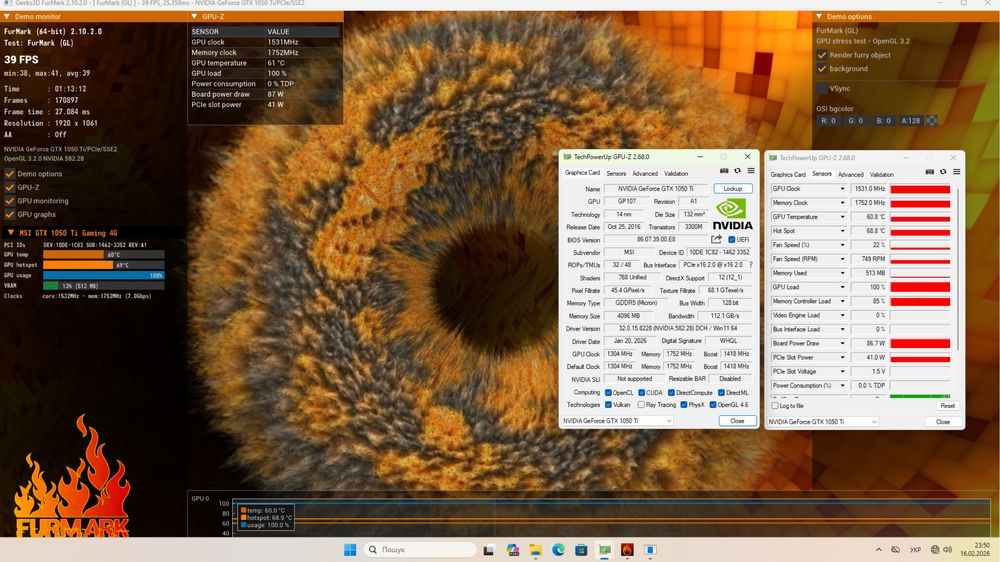
Task: Open Memory Clock sensor dropdown arrow
Action: [842, 203]
